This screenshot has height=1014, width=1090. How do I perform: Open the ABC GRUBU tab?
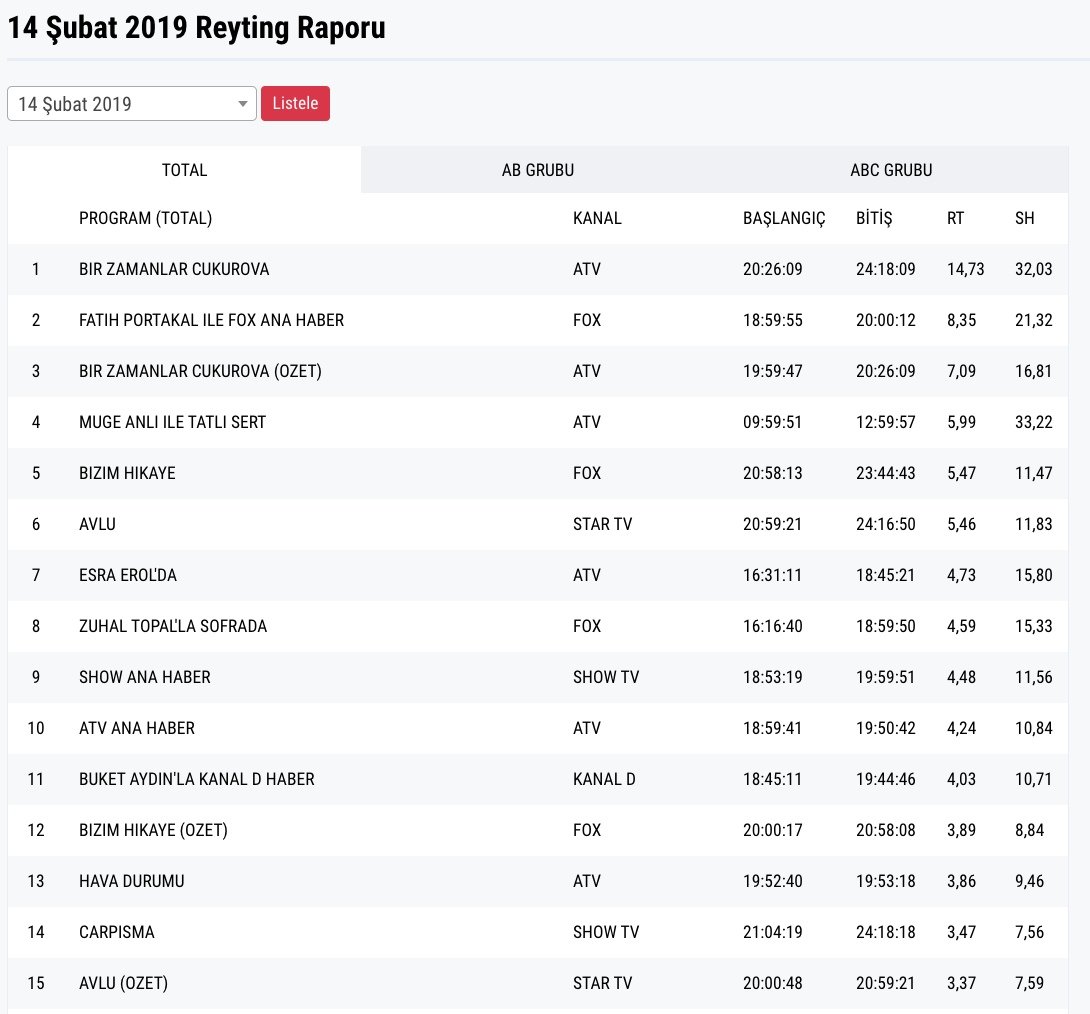coord(891,170)
